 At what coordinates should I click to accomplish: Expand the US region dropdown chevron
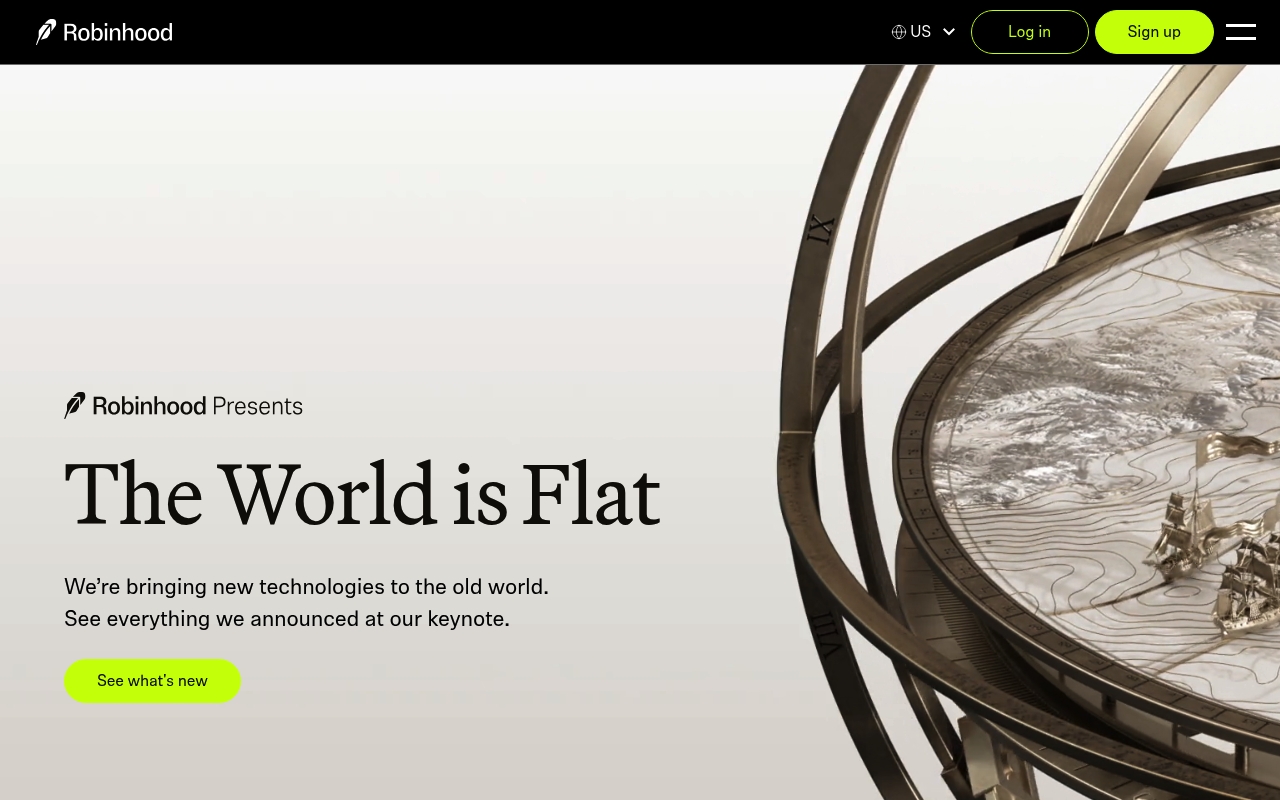[x=949, y=32]
